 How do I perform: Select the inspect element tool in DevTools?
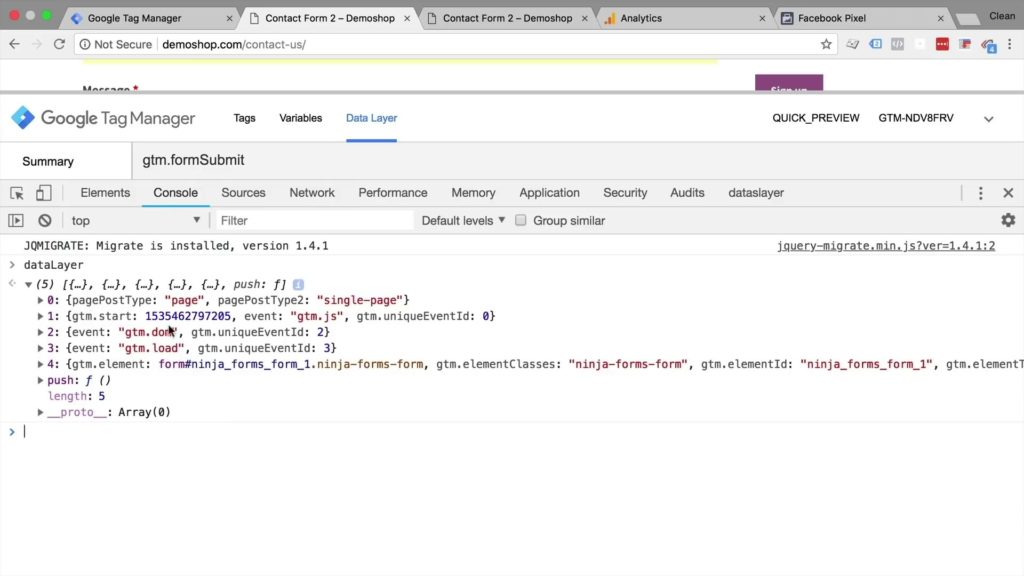15,192
